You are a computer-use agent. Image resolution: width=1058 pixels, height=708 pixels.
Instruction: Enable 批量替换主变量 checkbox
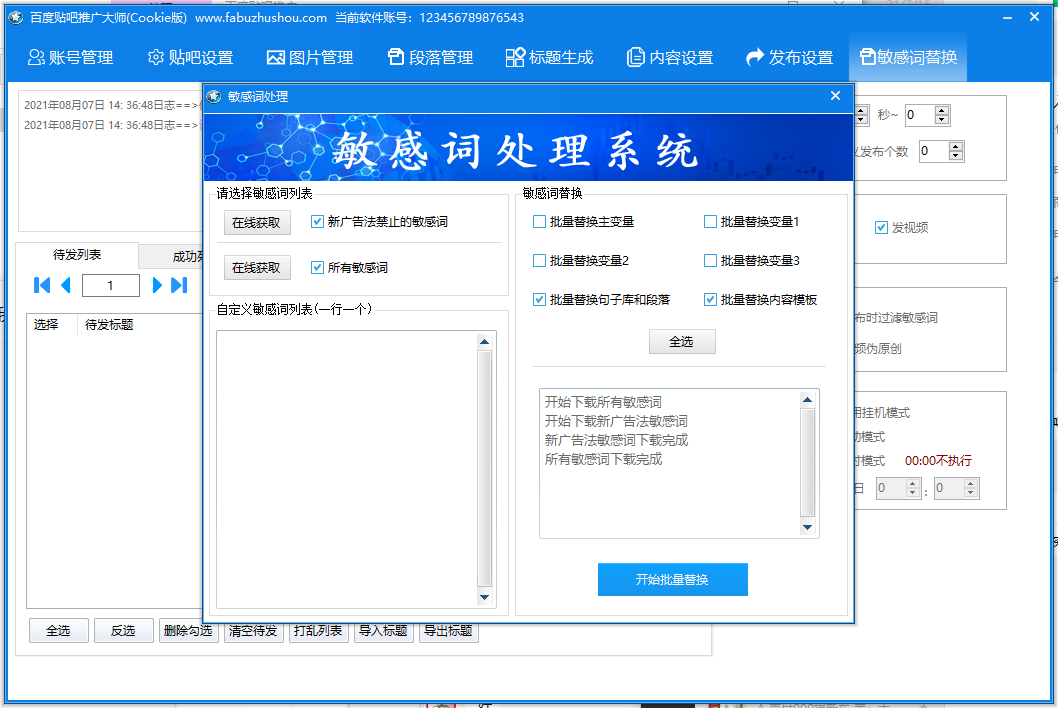pos(540,222)
